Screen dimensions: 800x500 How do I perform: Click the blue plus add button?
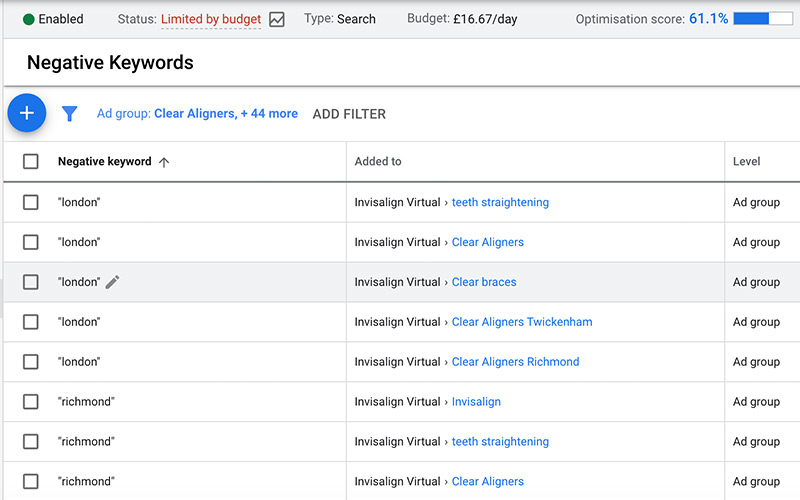27,113
